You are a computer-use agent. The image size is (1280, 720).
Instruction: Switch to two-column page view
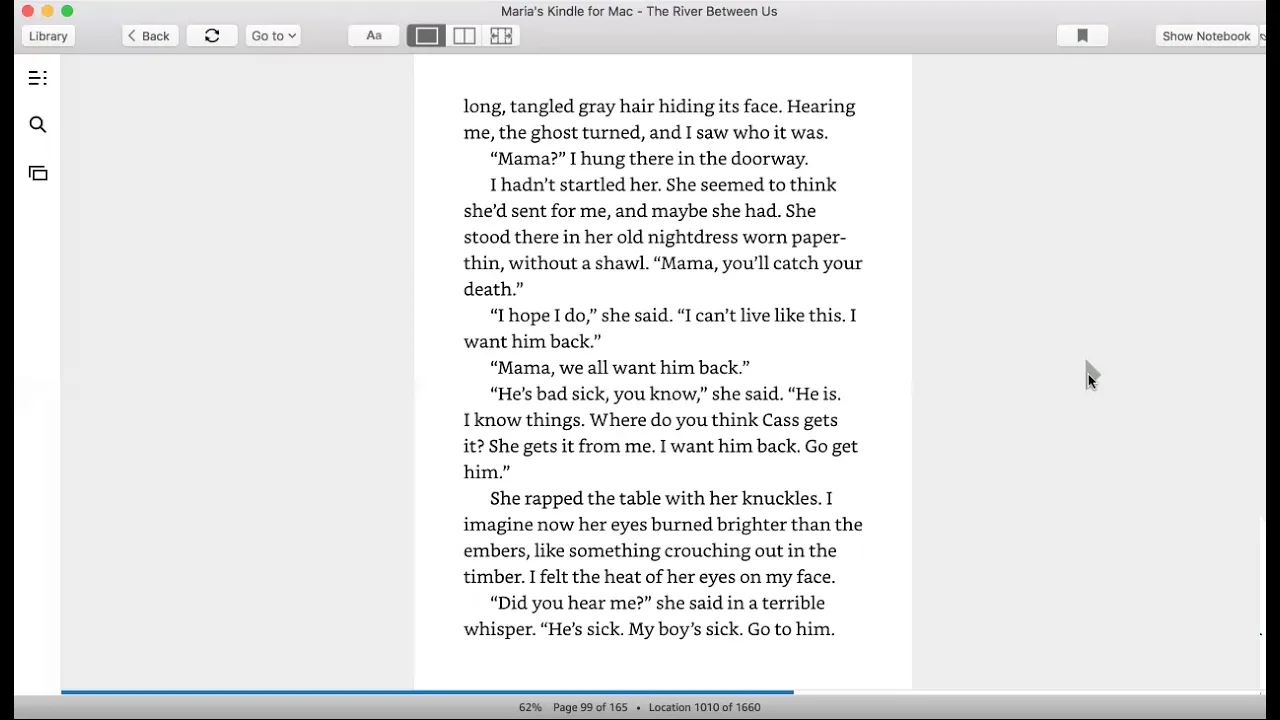point(464,36)
